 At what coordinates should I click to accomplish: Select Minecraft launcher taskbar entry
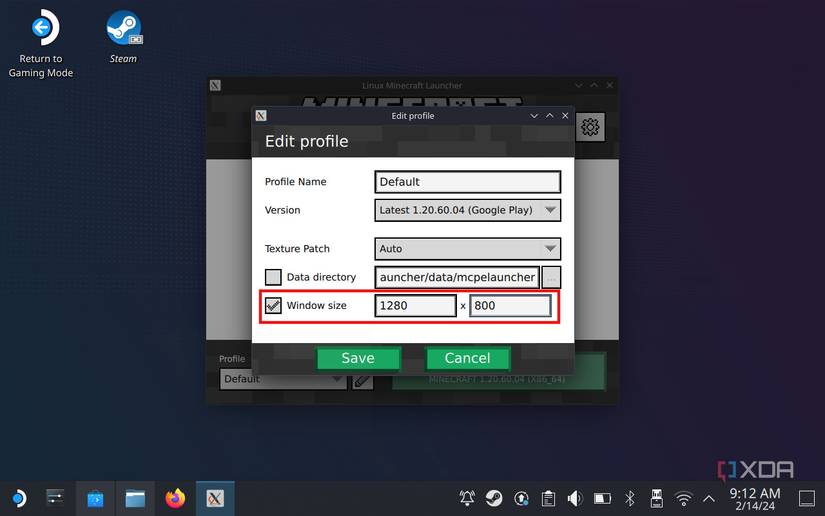215,498
